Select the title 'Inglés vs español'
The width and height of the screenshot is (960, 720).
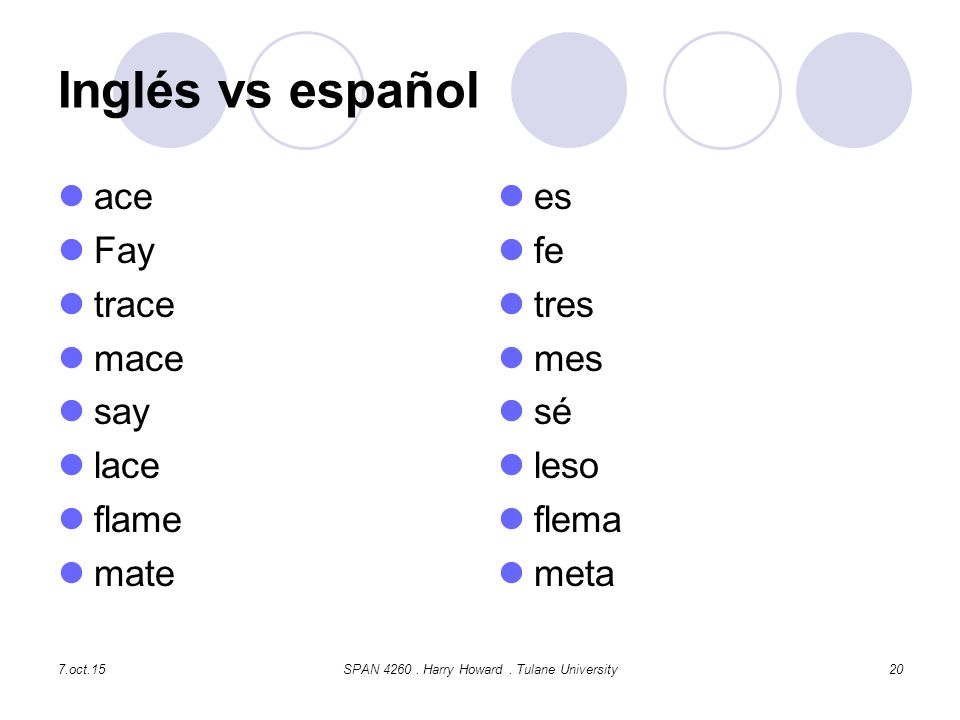[268, 91]
